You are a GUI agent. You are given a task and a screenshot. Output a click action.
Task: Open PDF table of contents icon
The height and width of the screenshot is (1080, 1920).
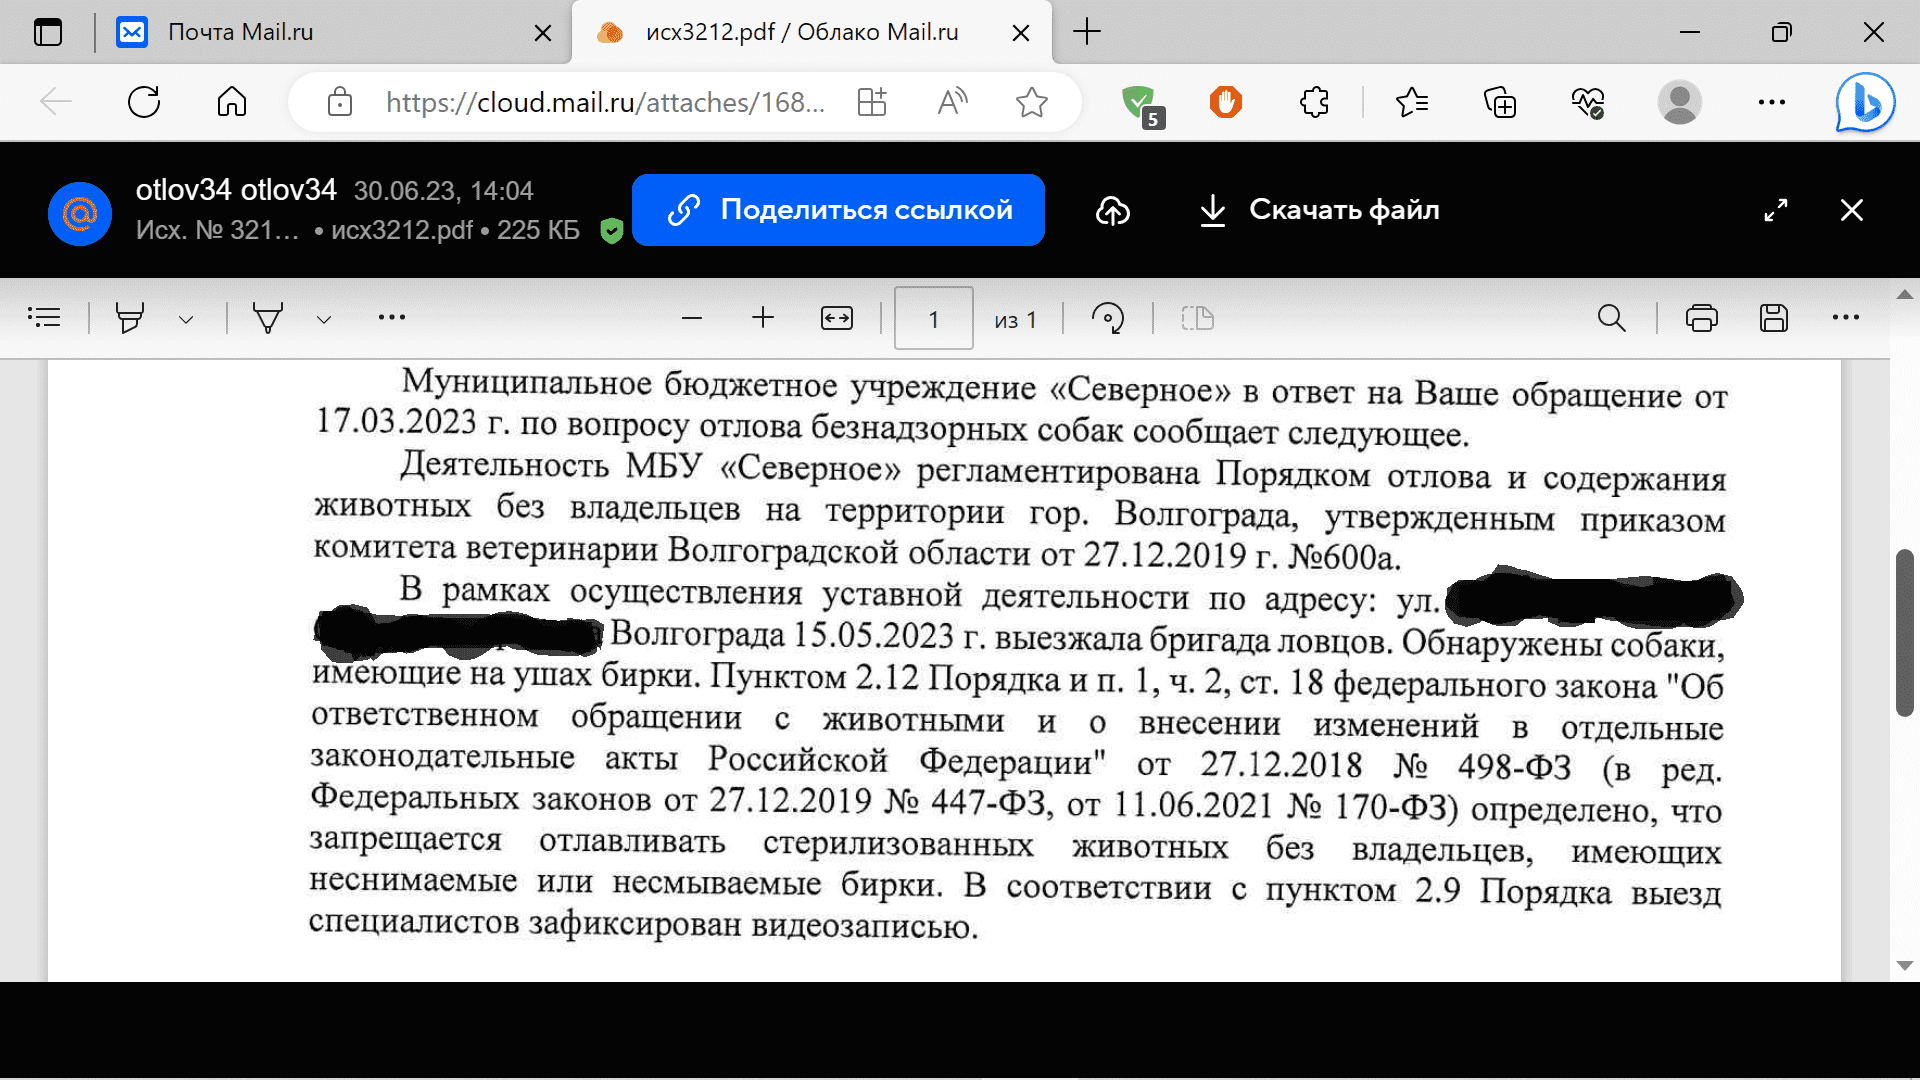tap(44, 318)
